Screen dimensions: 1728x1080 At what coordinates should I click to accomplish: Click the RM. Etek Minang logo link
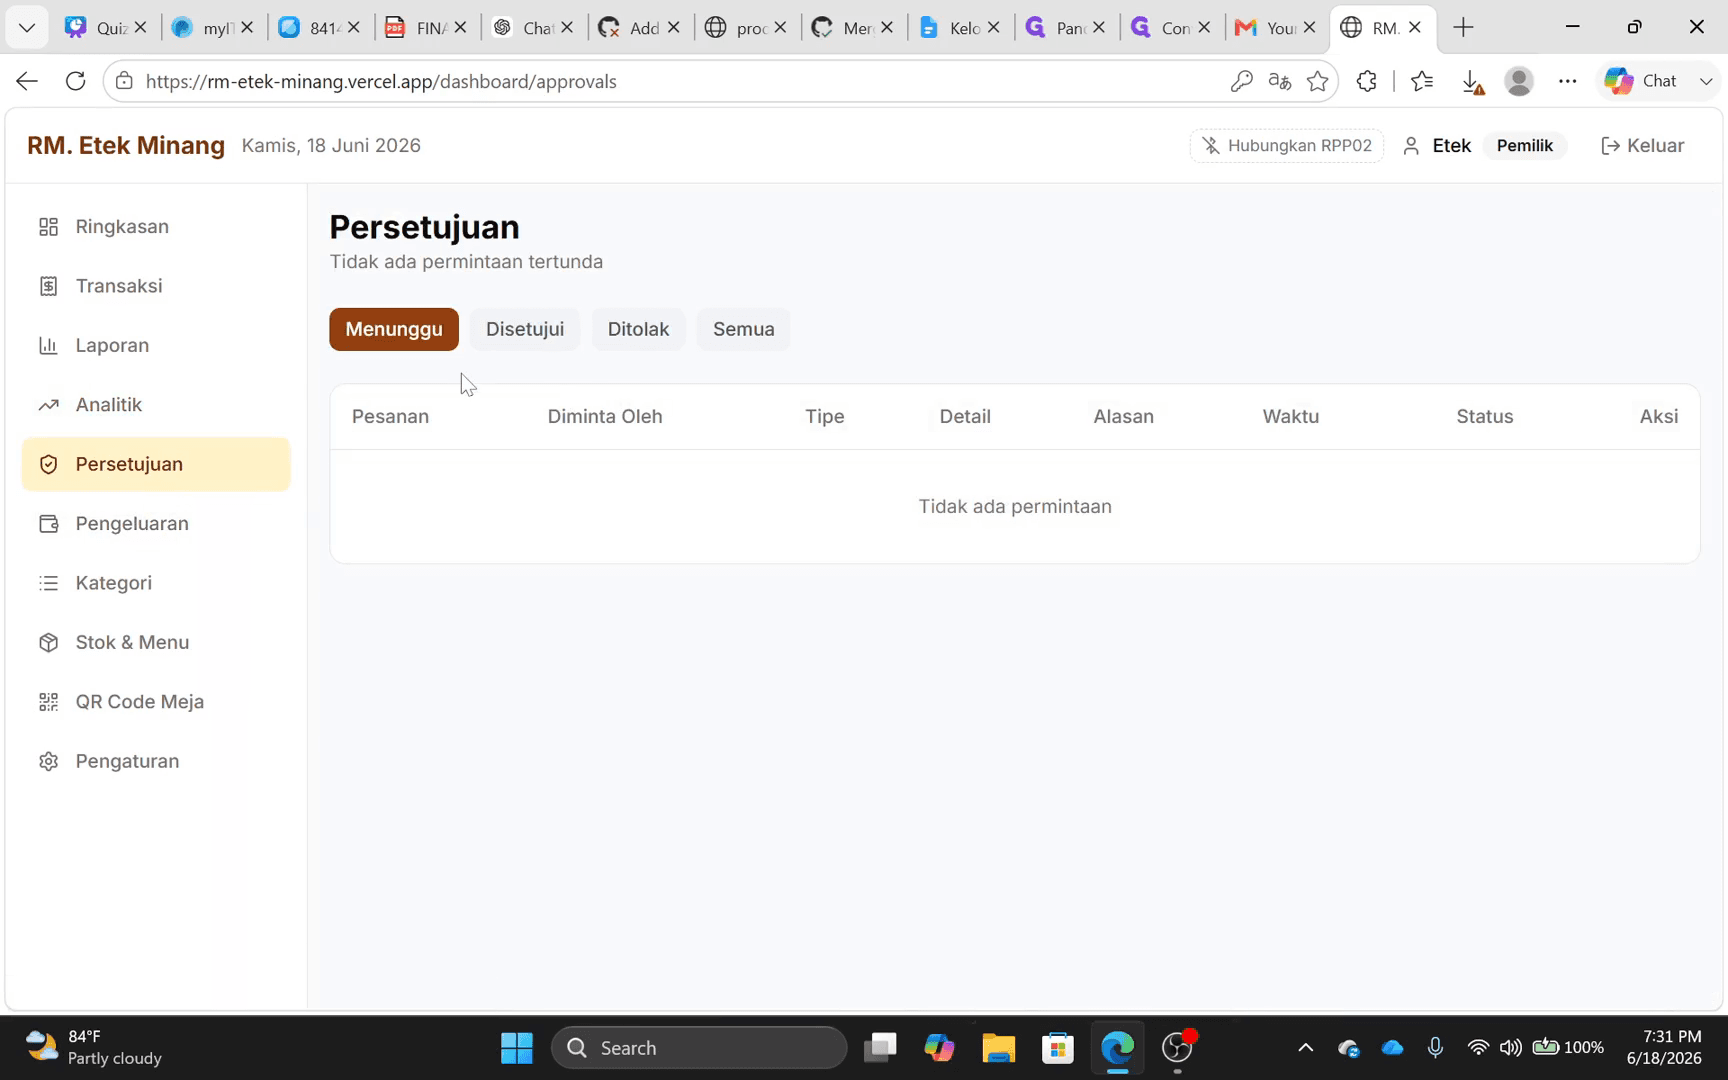[126, 146]
